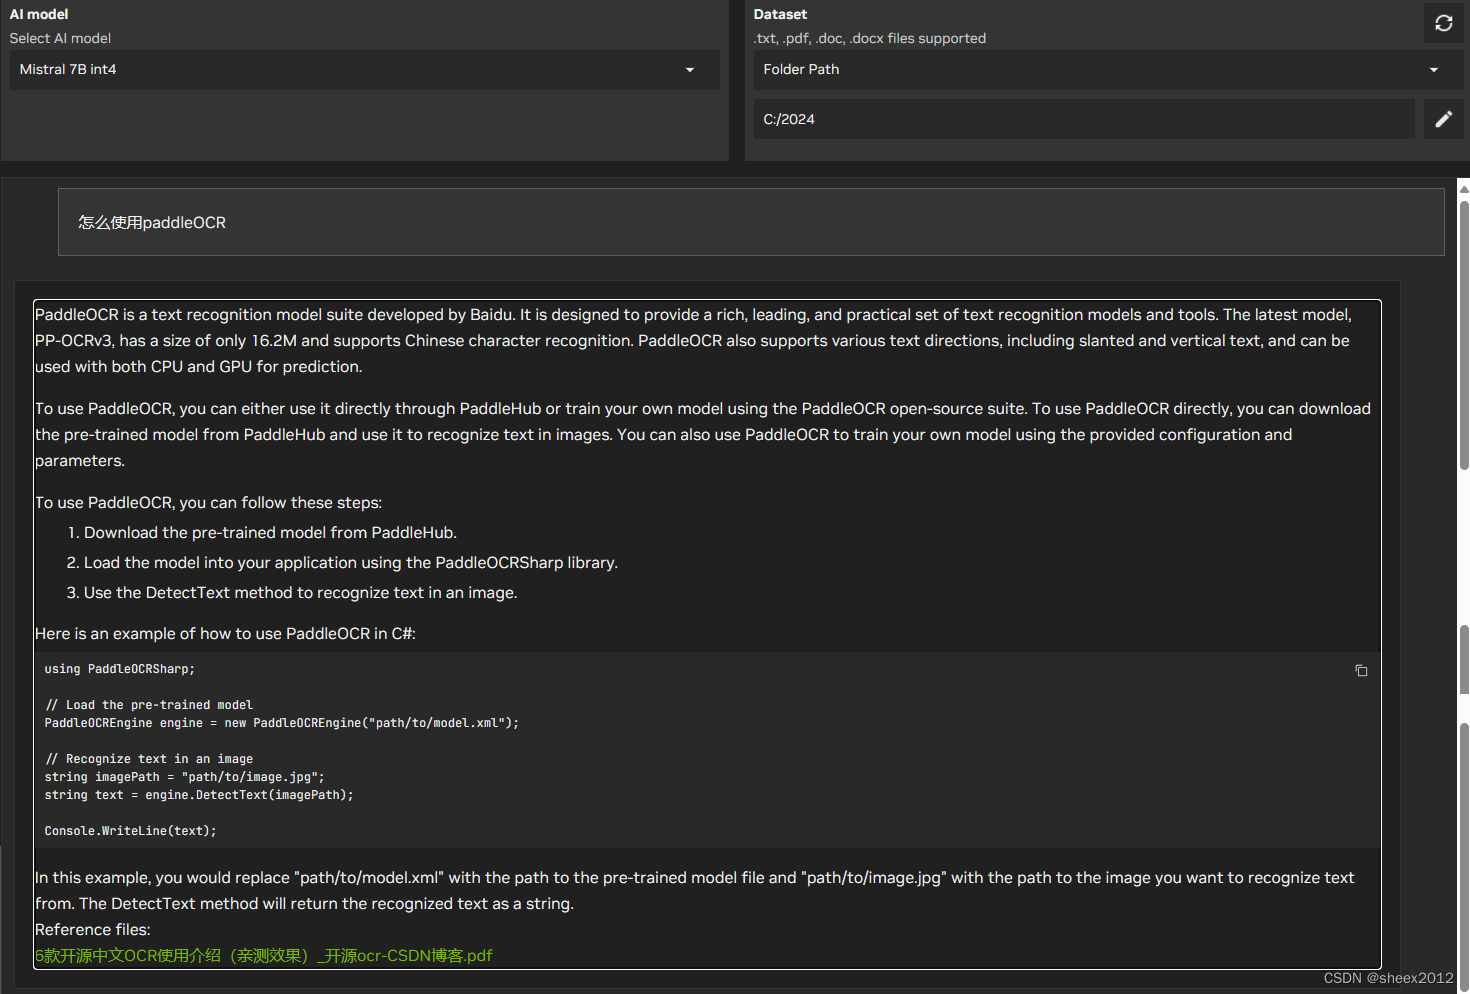1470x994 pixels.
Task: Refresh the dataset with the reload icon
Action: pyautogui.click(x=1443, y=23)
